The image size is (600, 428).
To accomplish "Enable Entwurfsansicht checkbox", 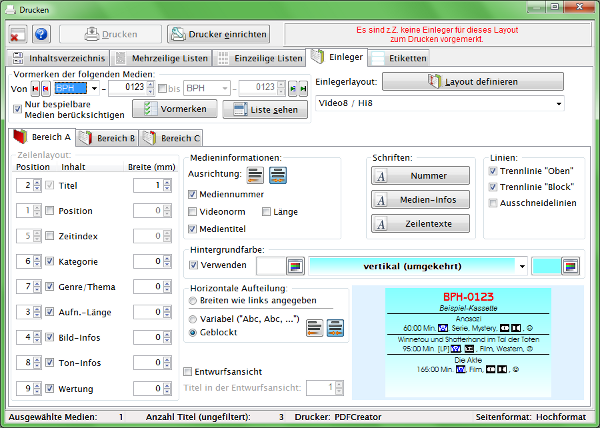I will click(188, 371).
